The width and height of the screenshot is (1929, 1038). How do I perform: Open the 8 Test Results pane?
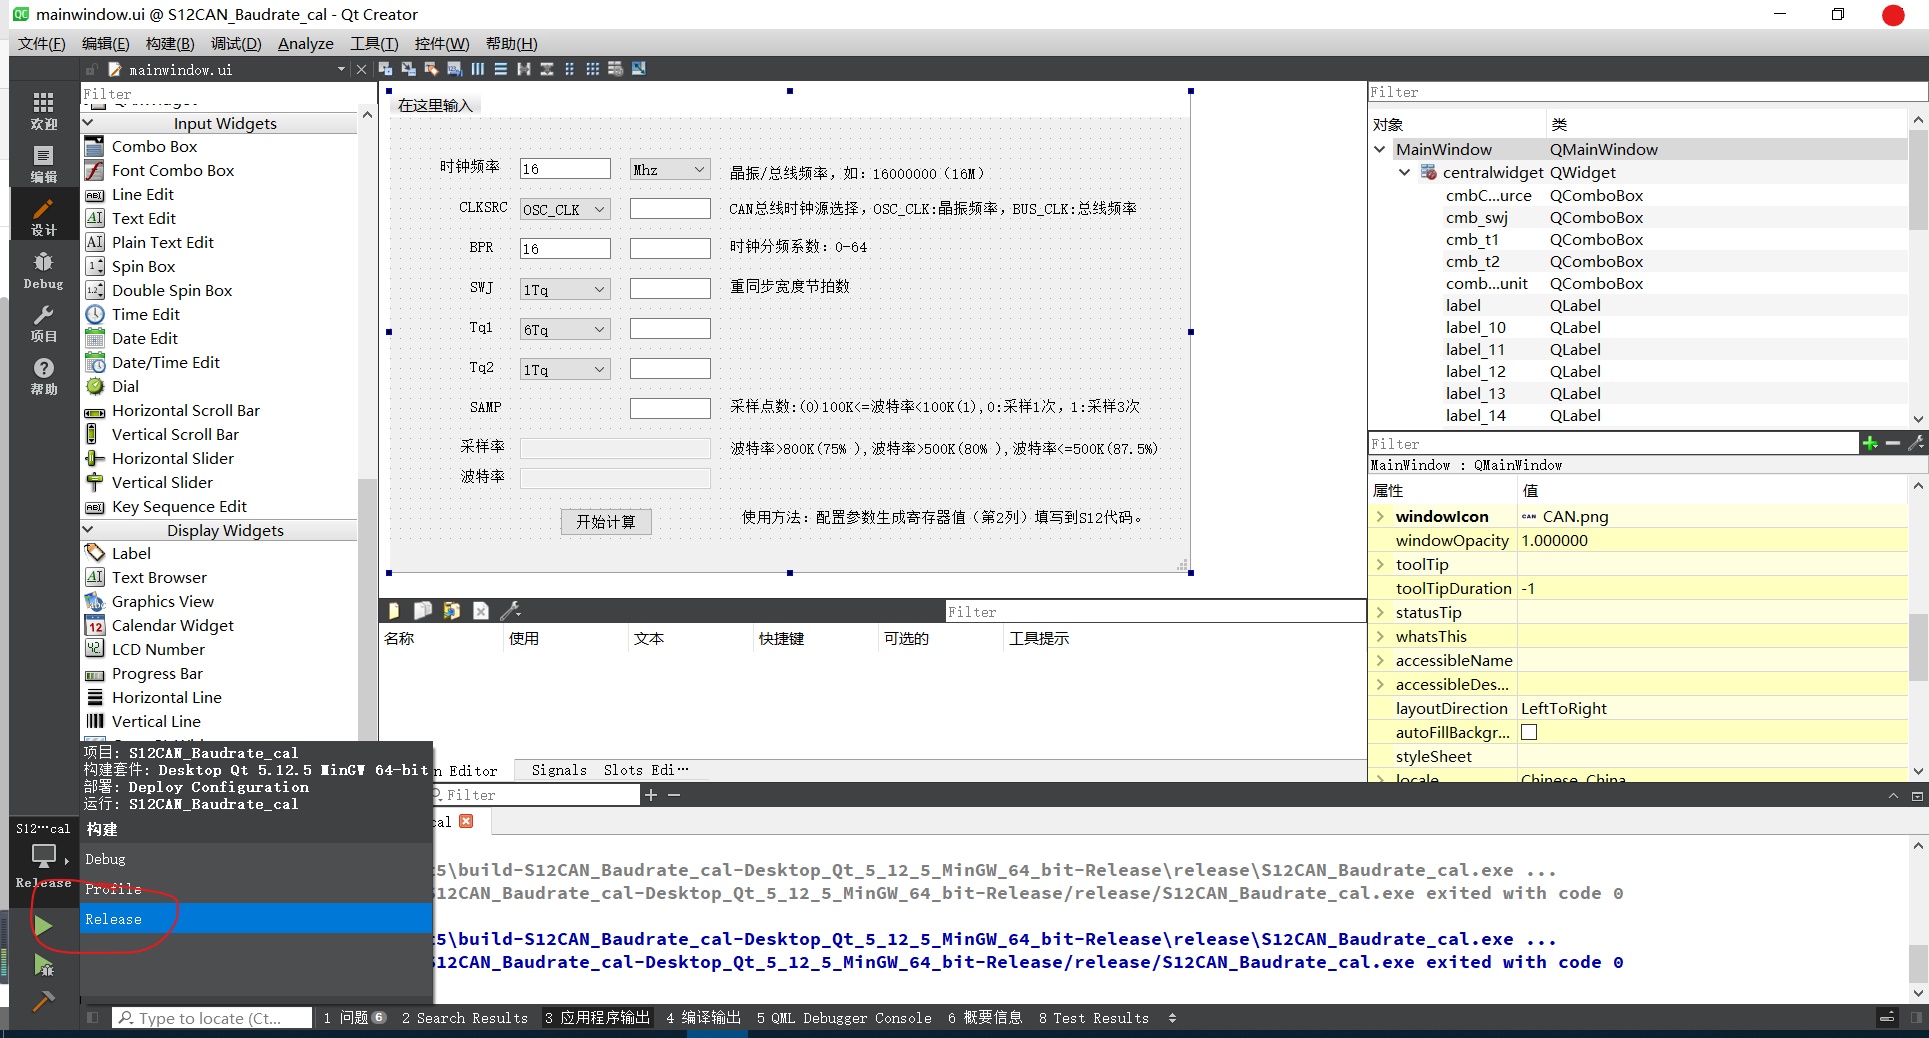coord(1094,1017)
